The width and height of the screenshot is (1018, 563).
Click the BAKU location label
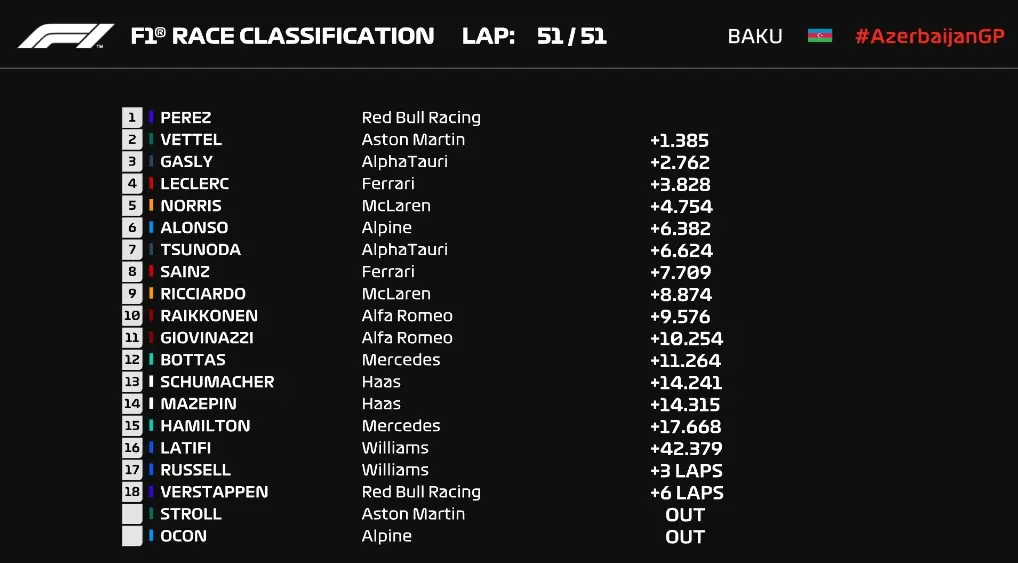coord(755,36)
